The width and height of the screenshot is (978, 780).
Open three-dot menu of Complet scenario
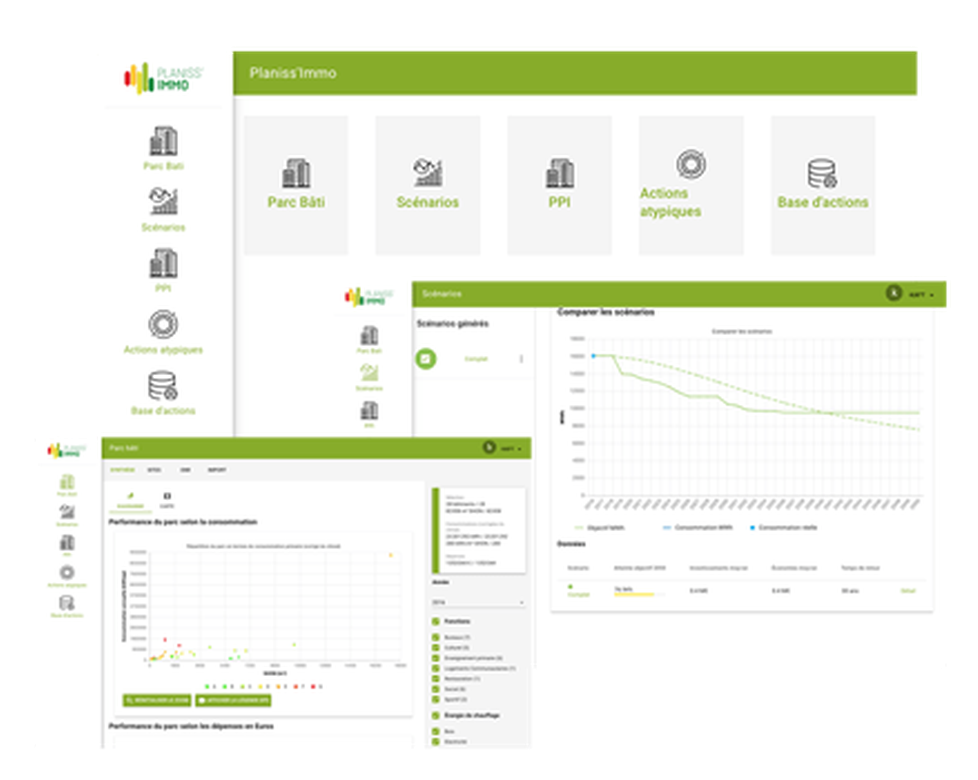click(x=521, y=359)
